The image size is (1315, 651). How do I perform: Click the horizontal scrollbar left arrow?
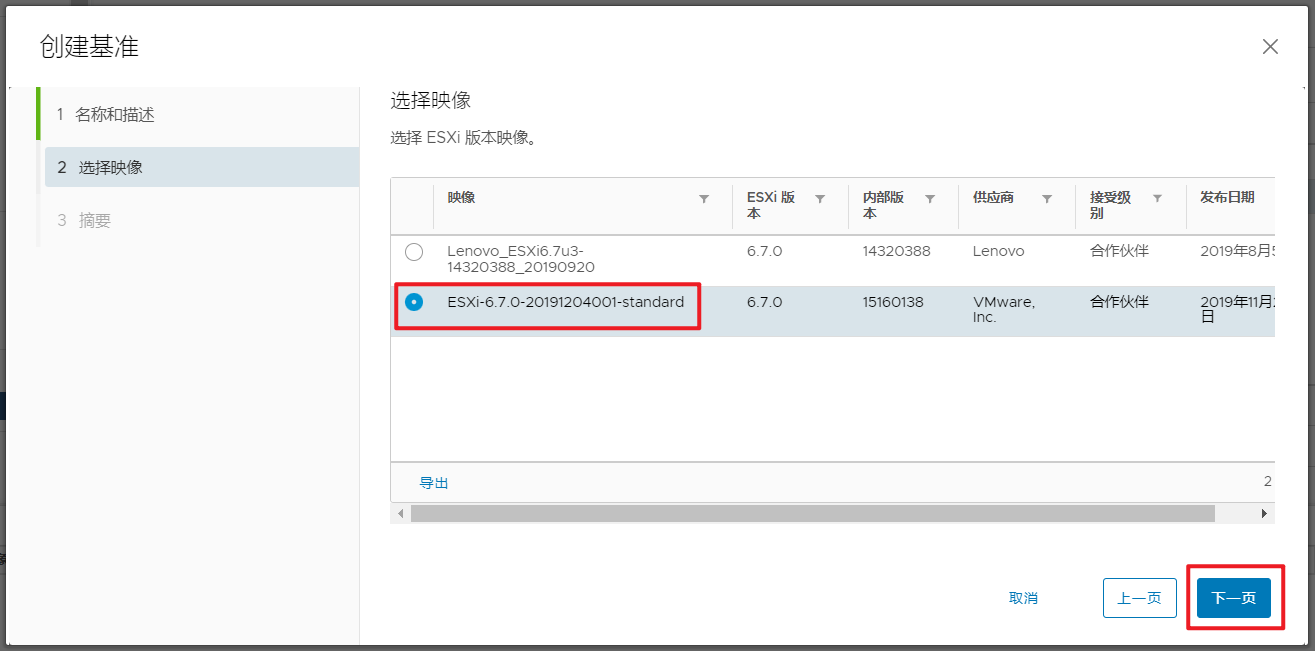[401, 513]
